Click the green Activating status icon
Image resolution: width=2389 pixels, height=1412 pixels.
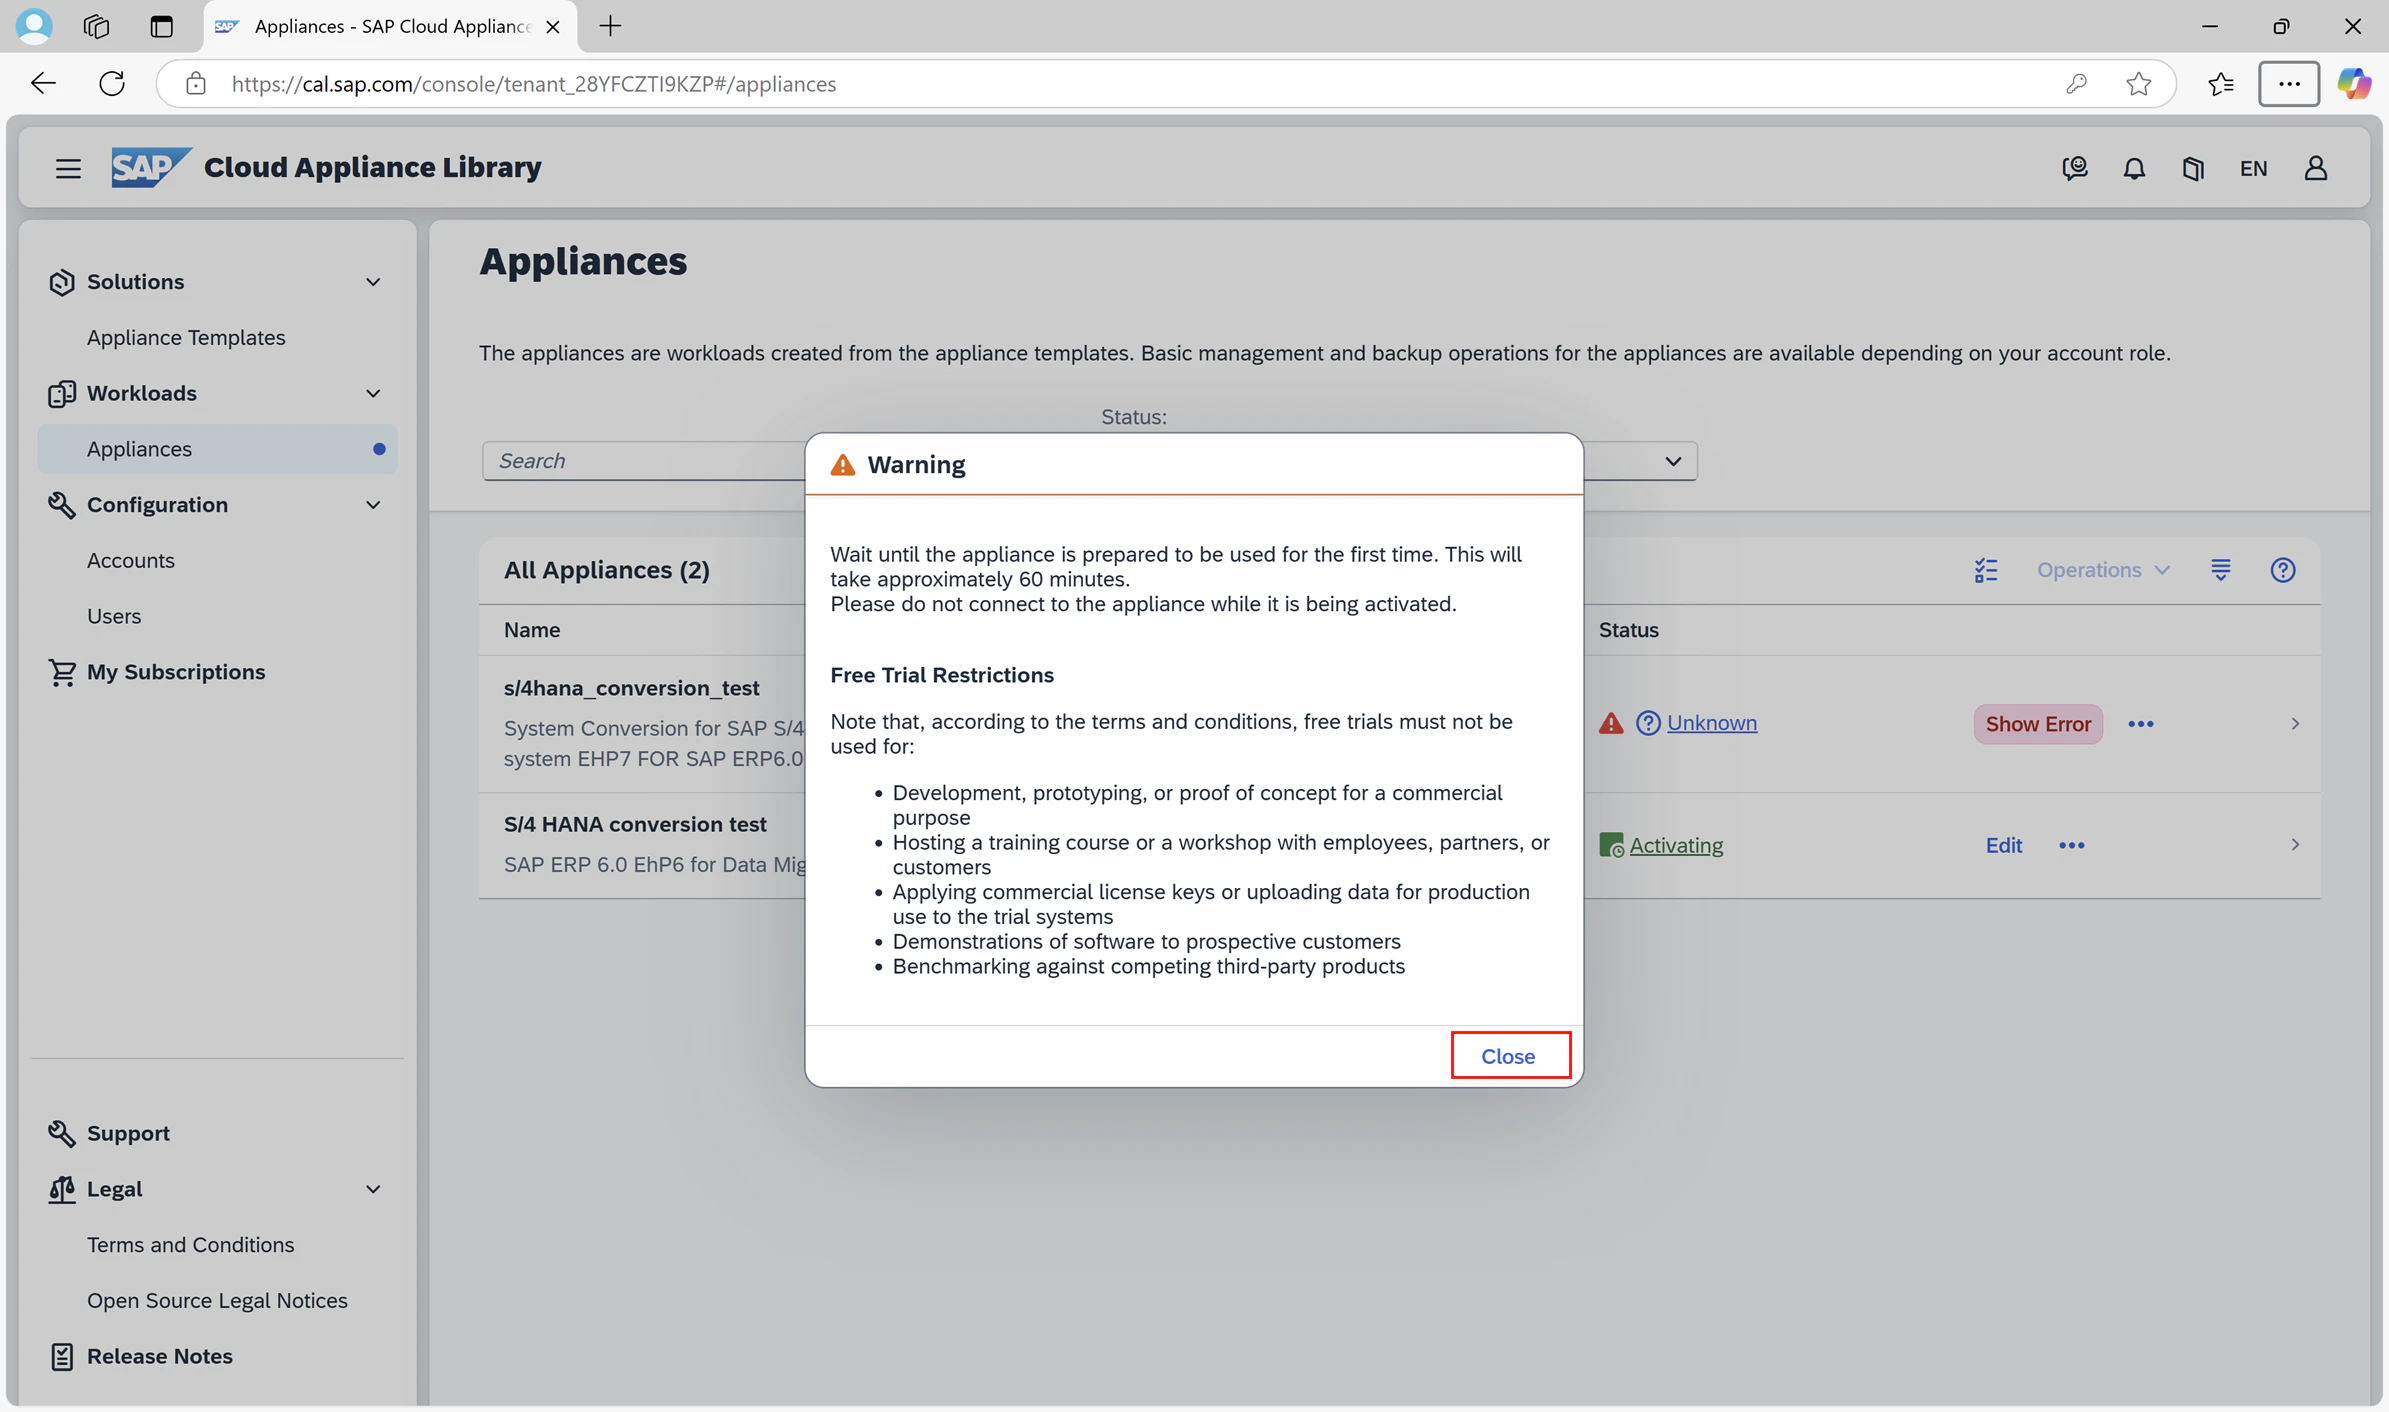[1611, 845]
